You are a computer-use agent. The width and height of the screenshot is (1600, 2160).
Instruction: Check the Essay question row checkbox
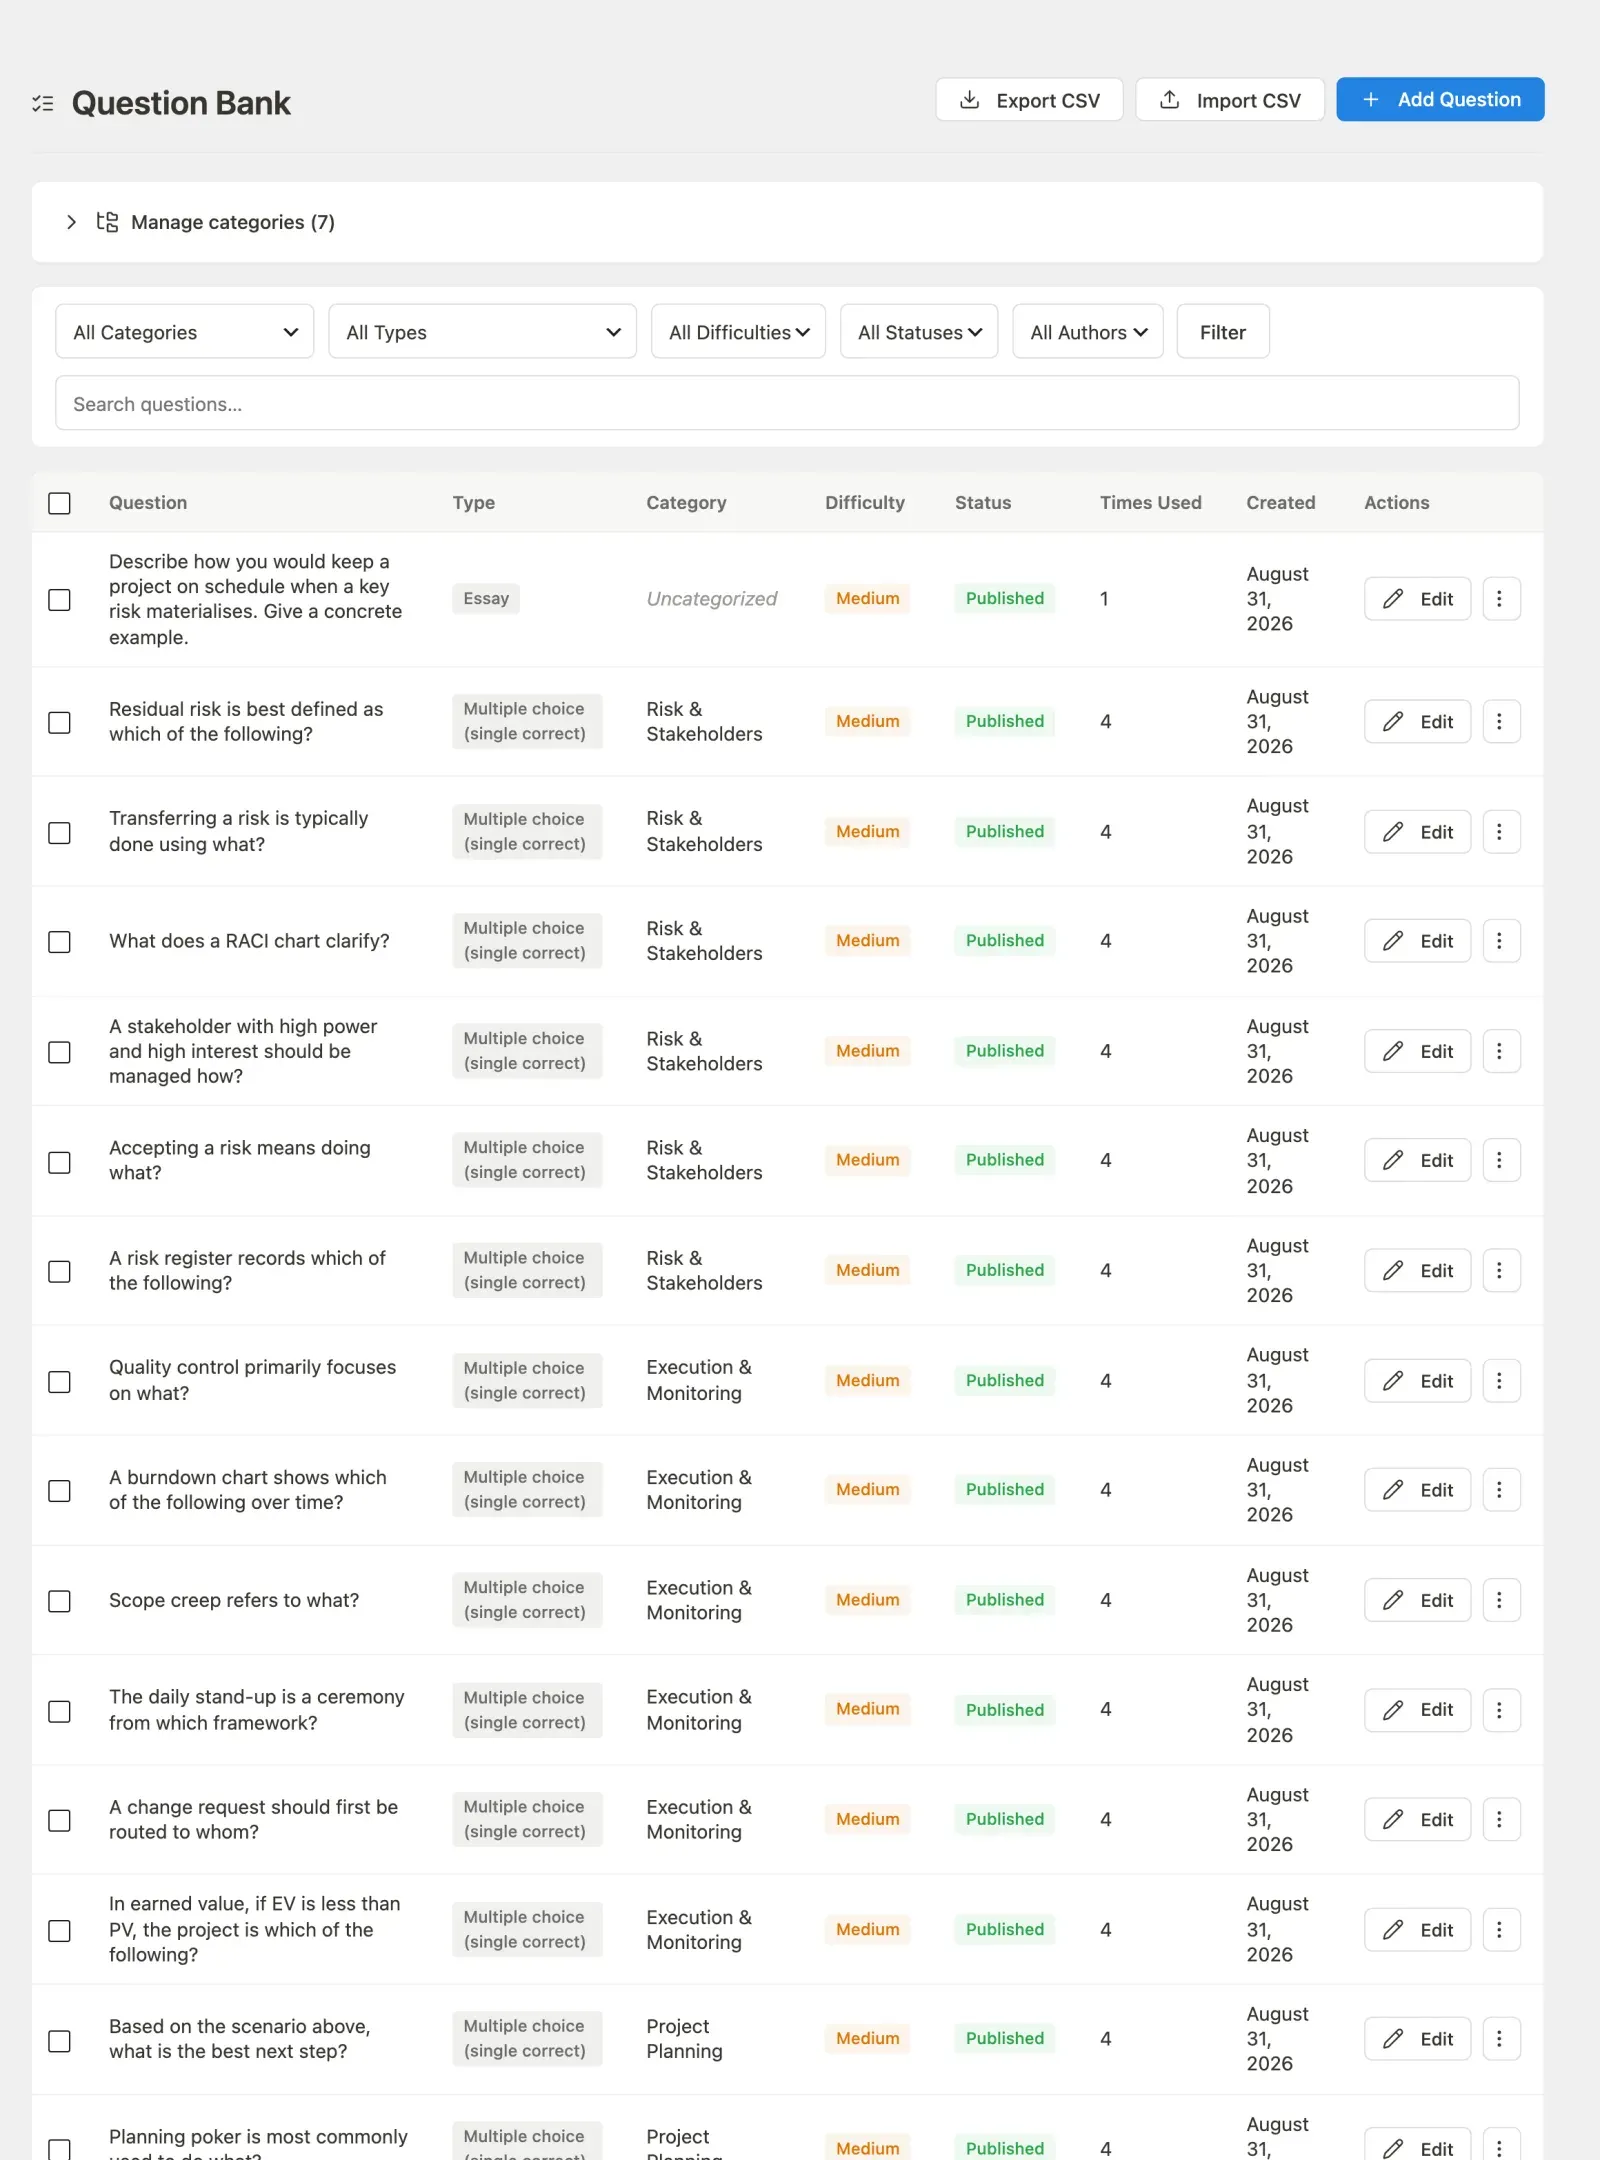(60, 599)
